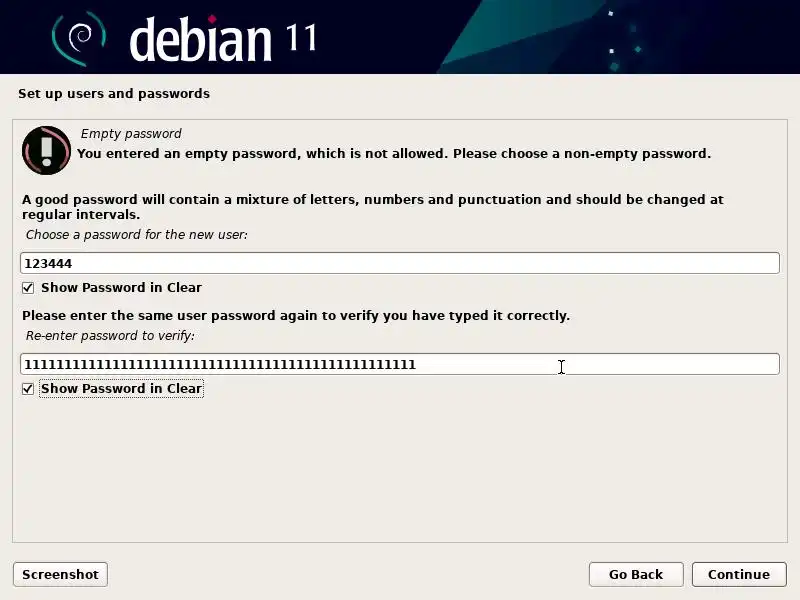Uncheck the checkbox box under verify field
Image resolution: width=800 pixels, height=600 pixels.
coord(28,389)
